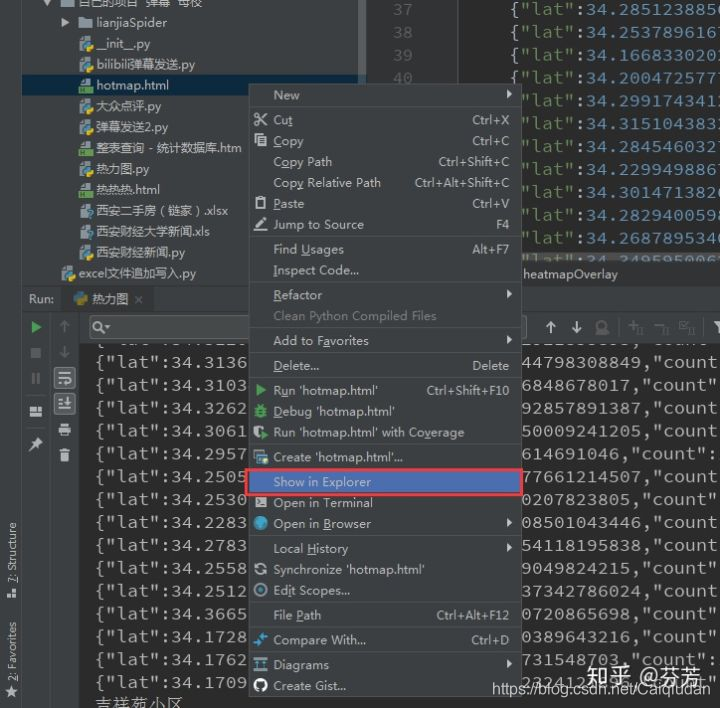Viewport: 720px width, 708px height.
Task: Click the Down the stack trace arrow
Action: click(64, 352)
